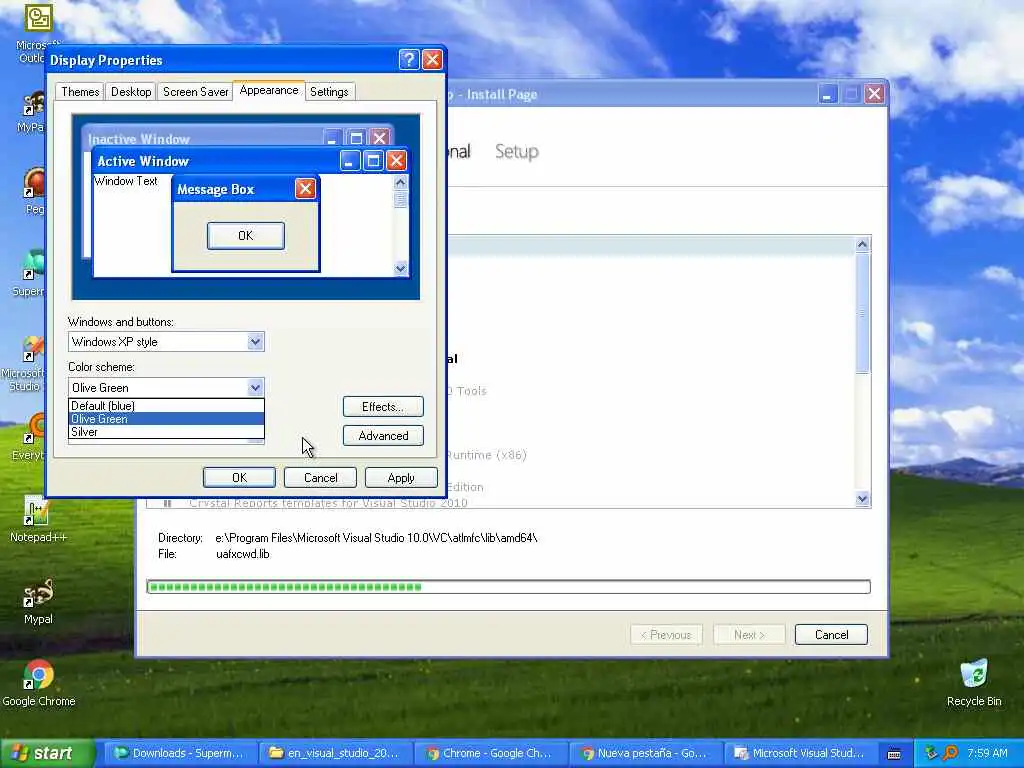Image resolution: width=1024 pixels, height=768 pixels.
Task: Click the installer progress bar
Action: (508, 586)
